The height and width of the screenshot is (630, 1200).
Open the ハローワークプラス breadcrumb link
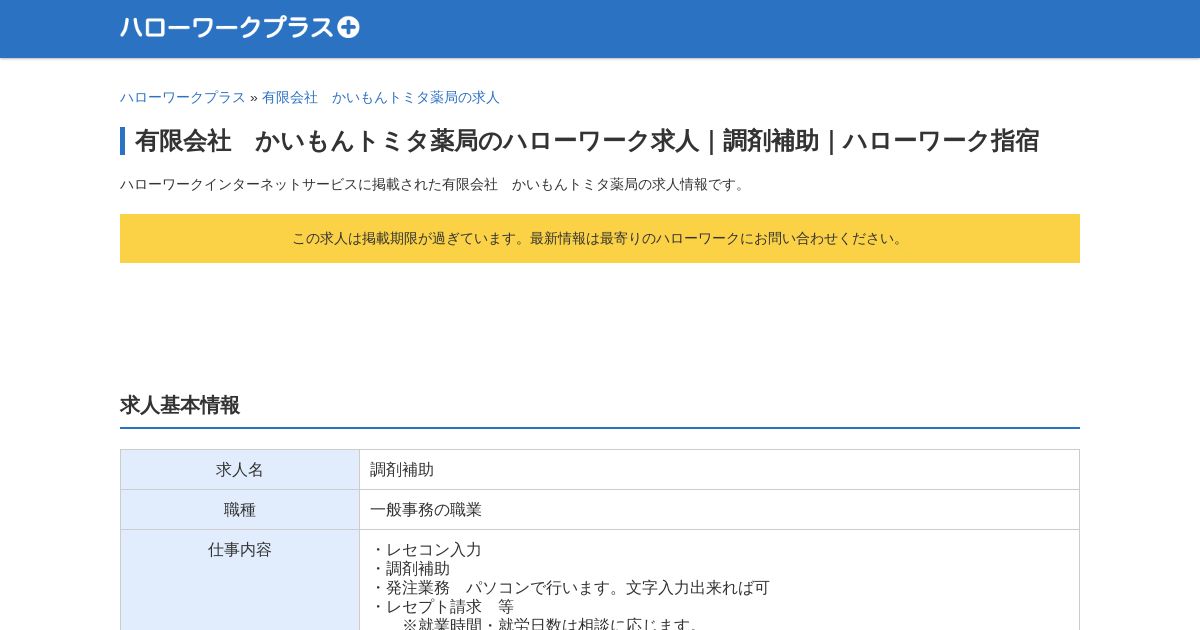(183, 97)
